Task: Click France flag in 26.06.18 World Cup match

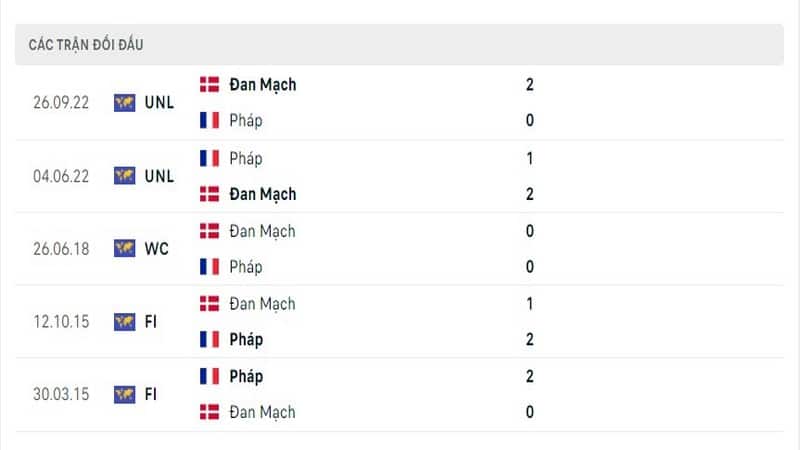Action: click(x=209, y=267)
